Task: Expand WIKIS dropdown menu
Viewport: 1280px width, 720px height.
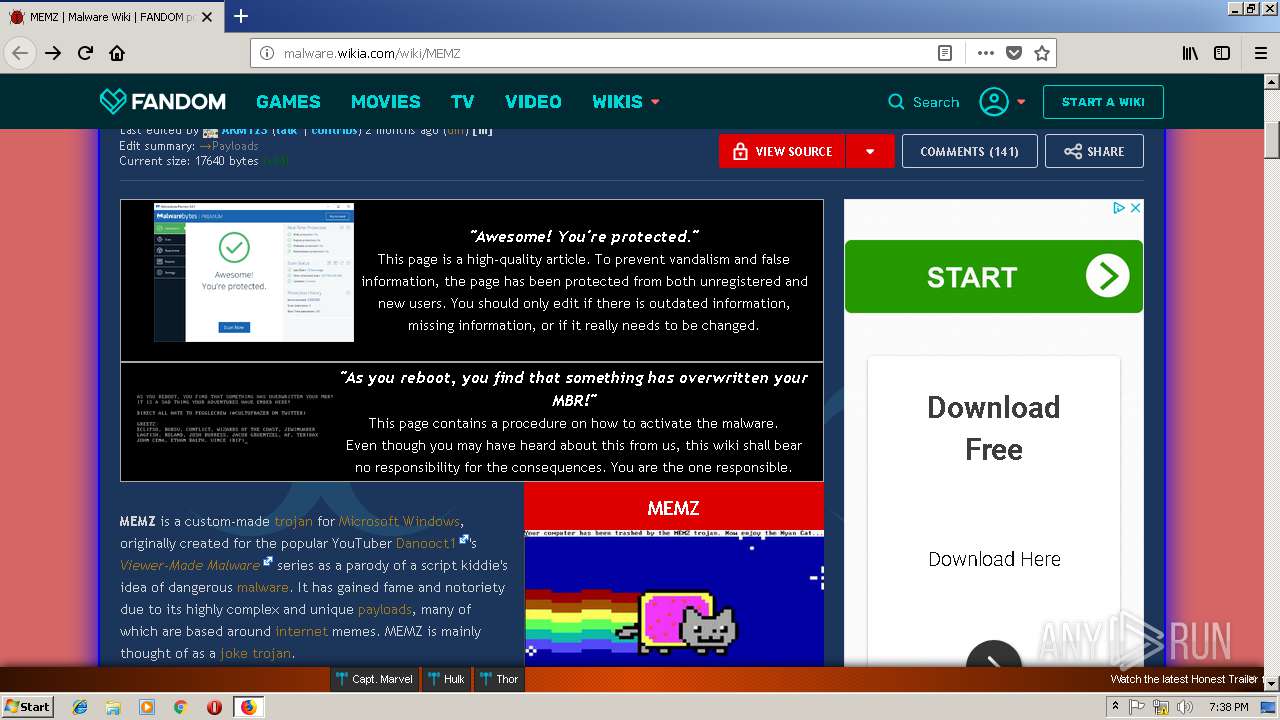Action: click(655, 102)
